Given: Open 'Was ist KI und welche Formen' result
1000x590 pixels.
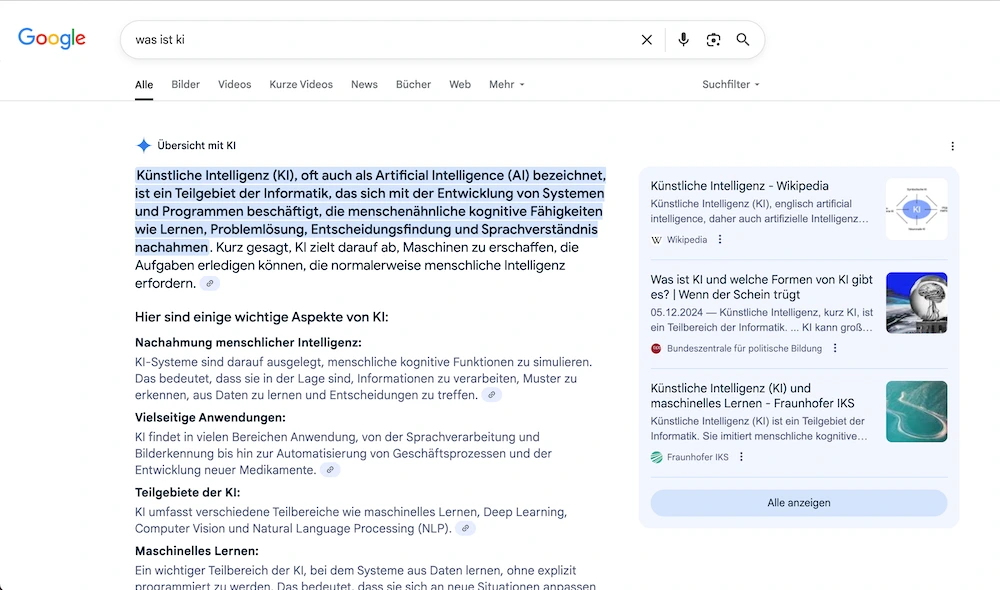Looking at the screenshot, I should [x=761, y=287].
